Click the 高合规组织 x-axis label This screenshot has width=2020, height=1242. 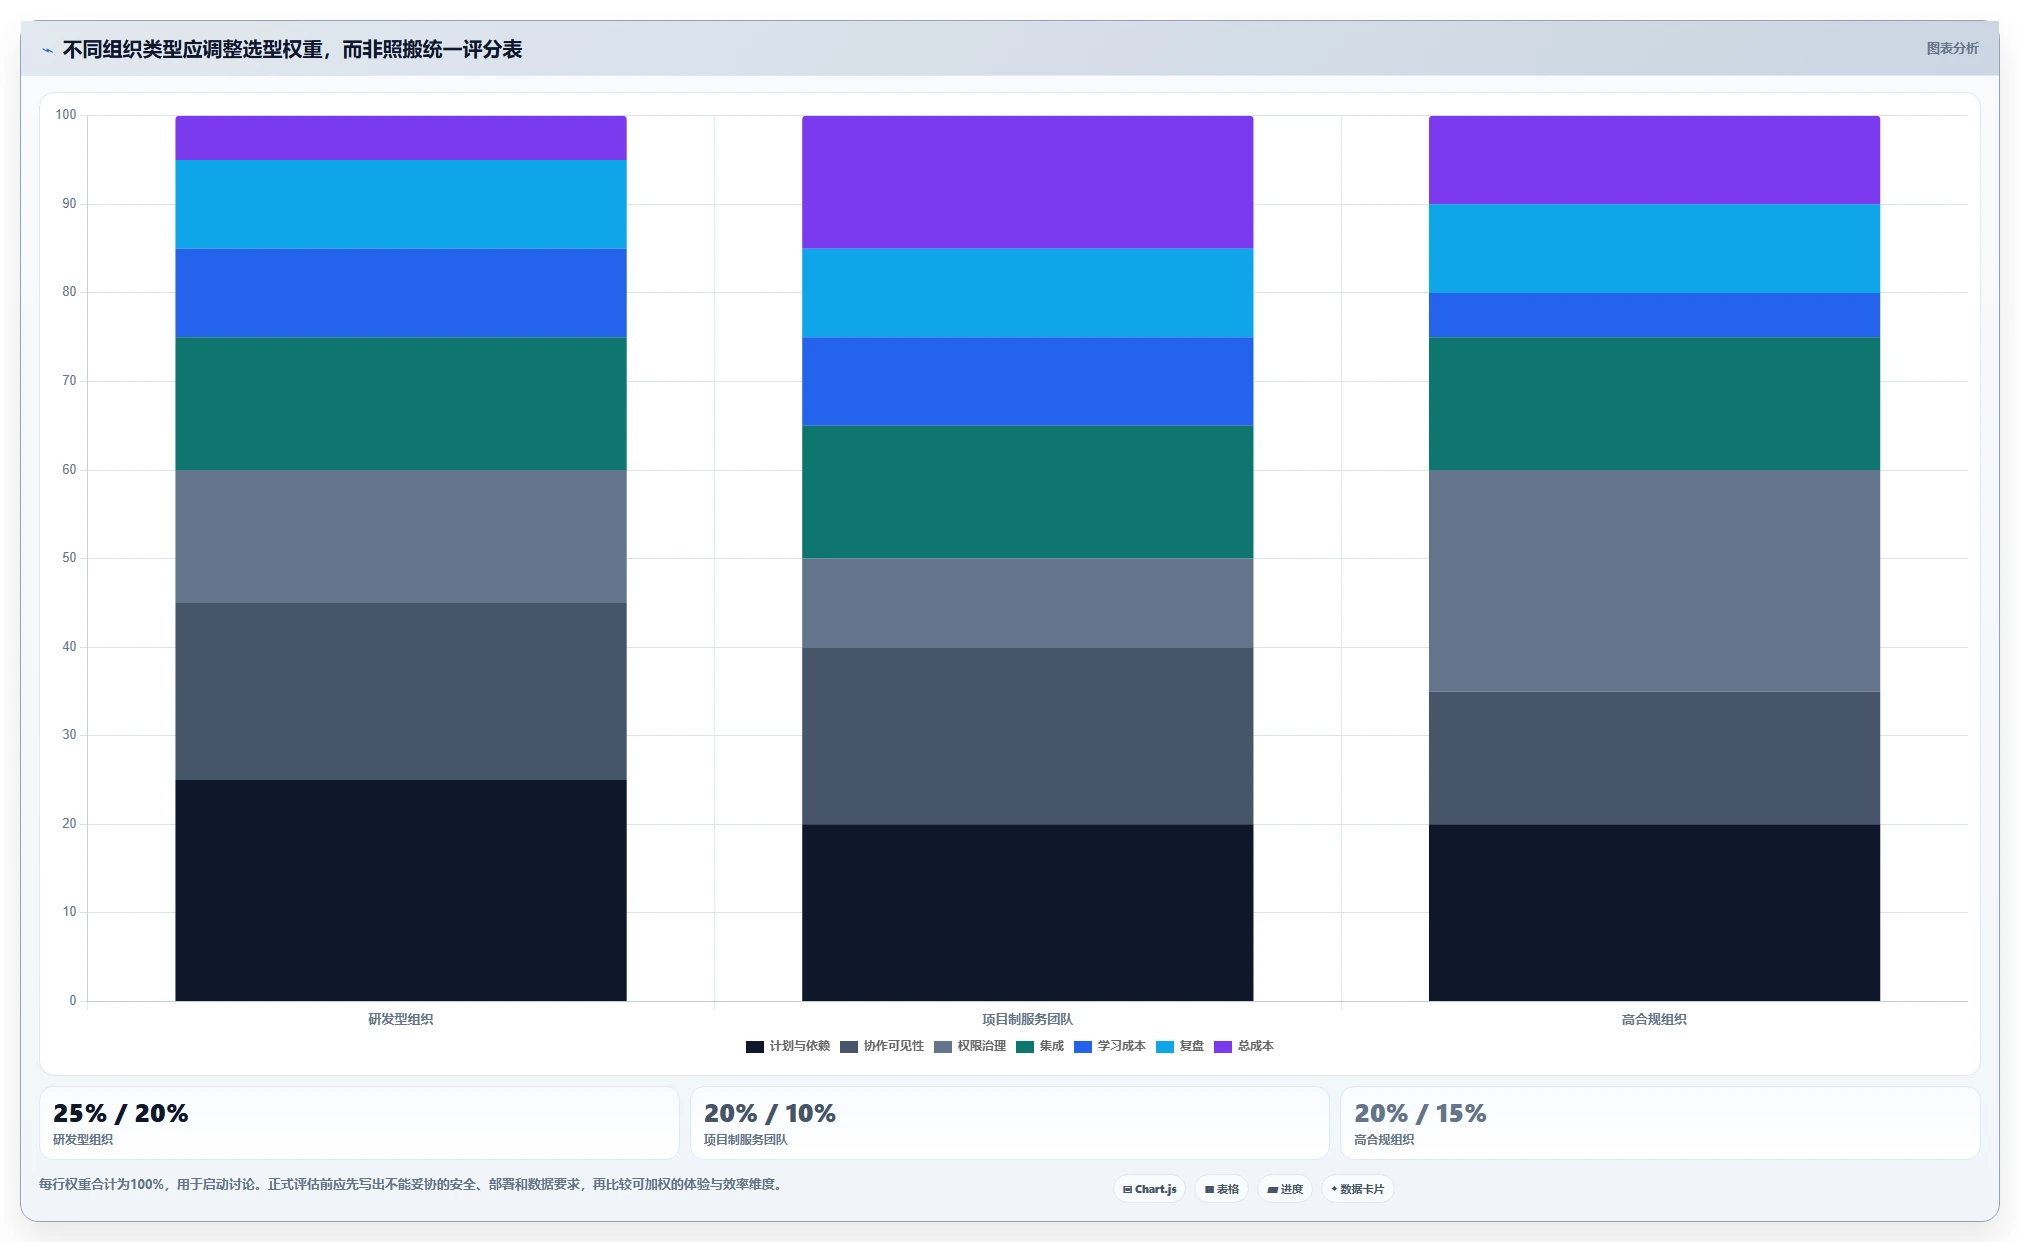tap(1654, 1019)
